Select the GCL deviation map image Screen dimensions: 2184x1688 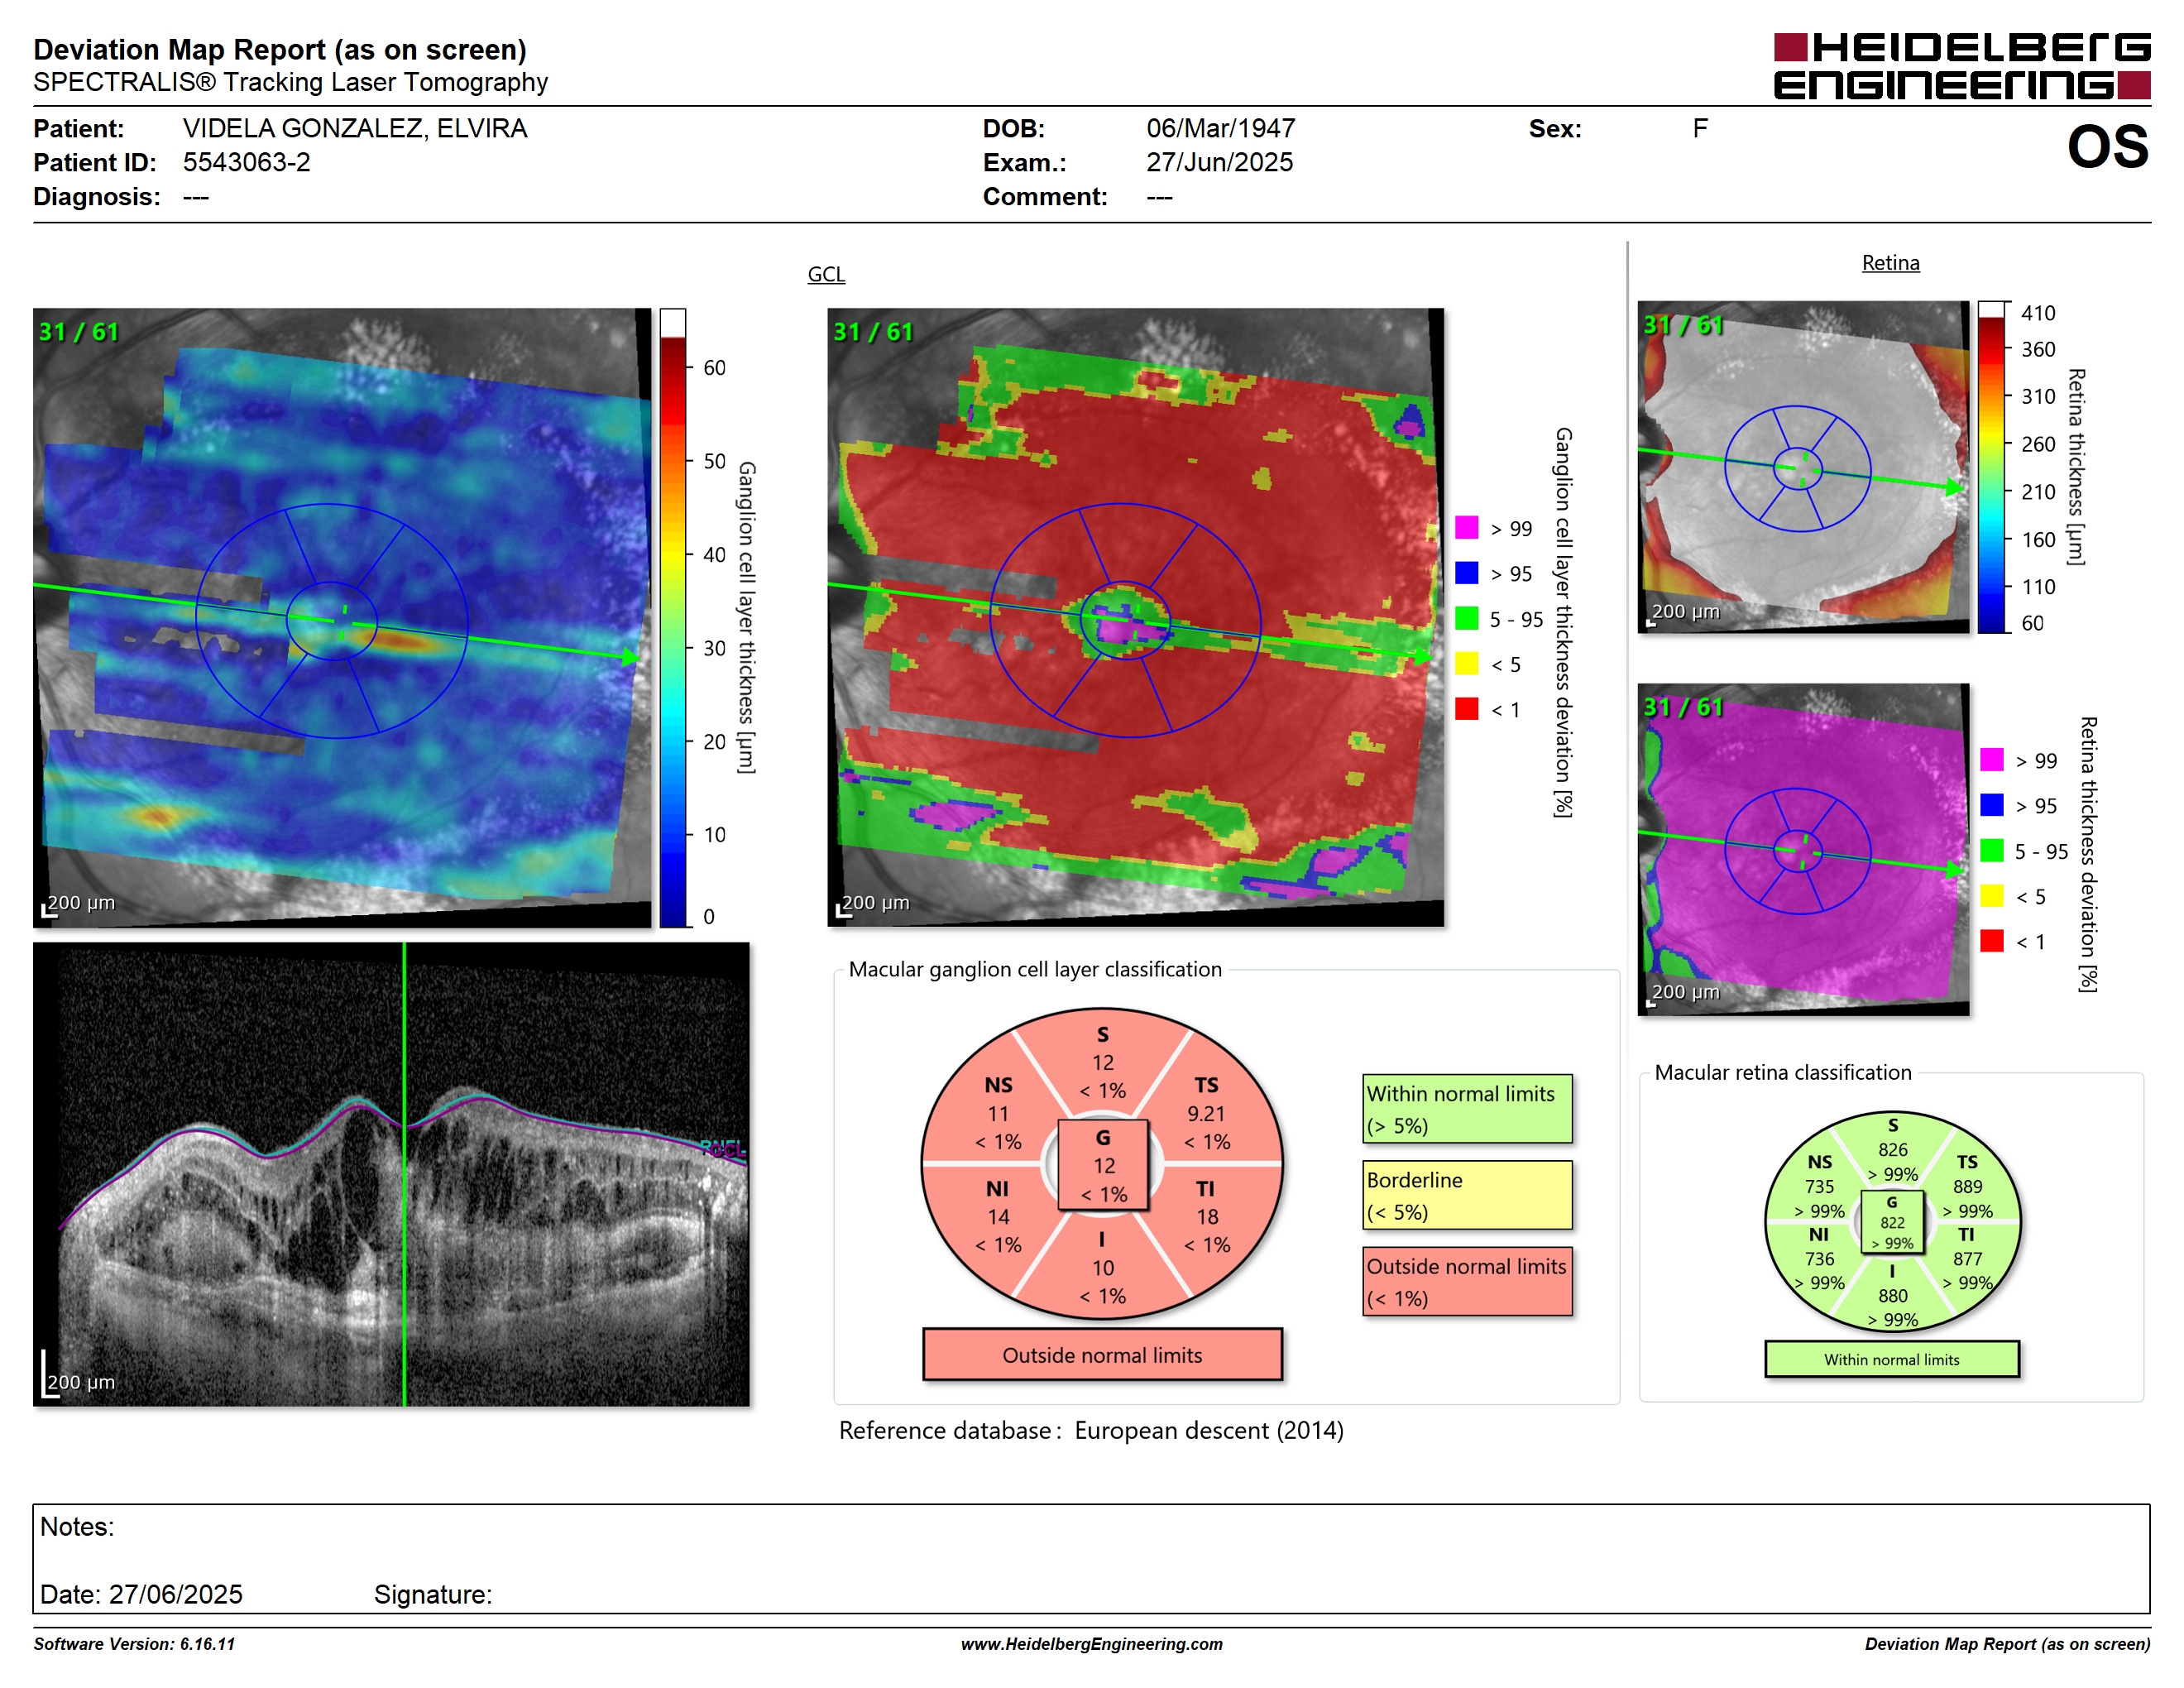pyautogui.click(x=1135, y=617)
